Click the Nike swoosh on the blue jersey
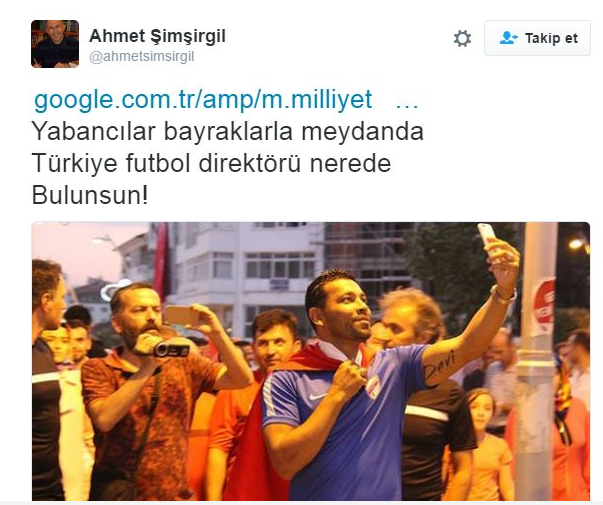The image size is (603, 505). click(318, 396)
